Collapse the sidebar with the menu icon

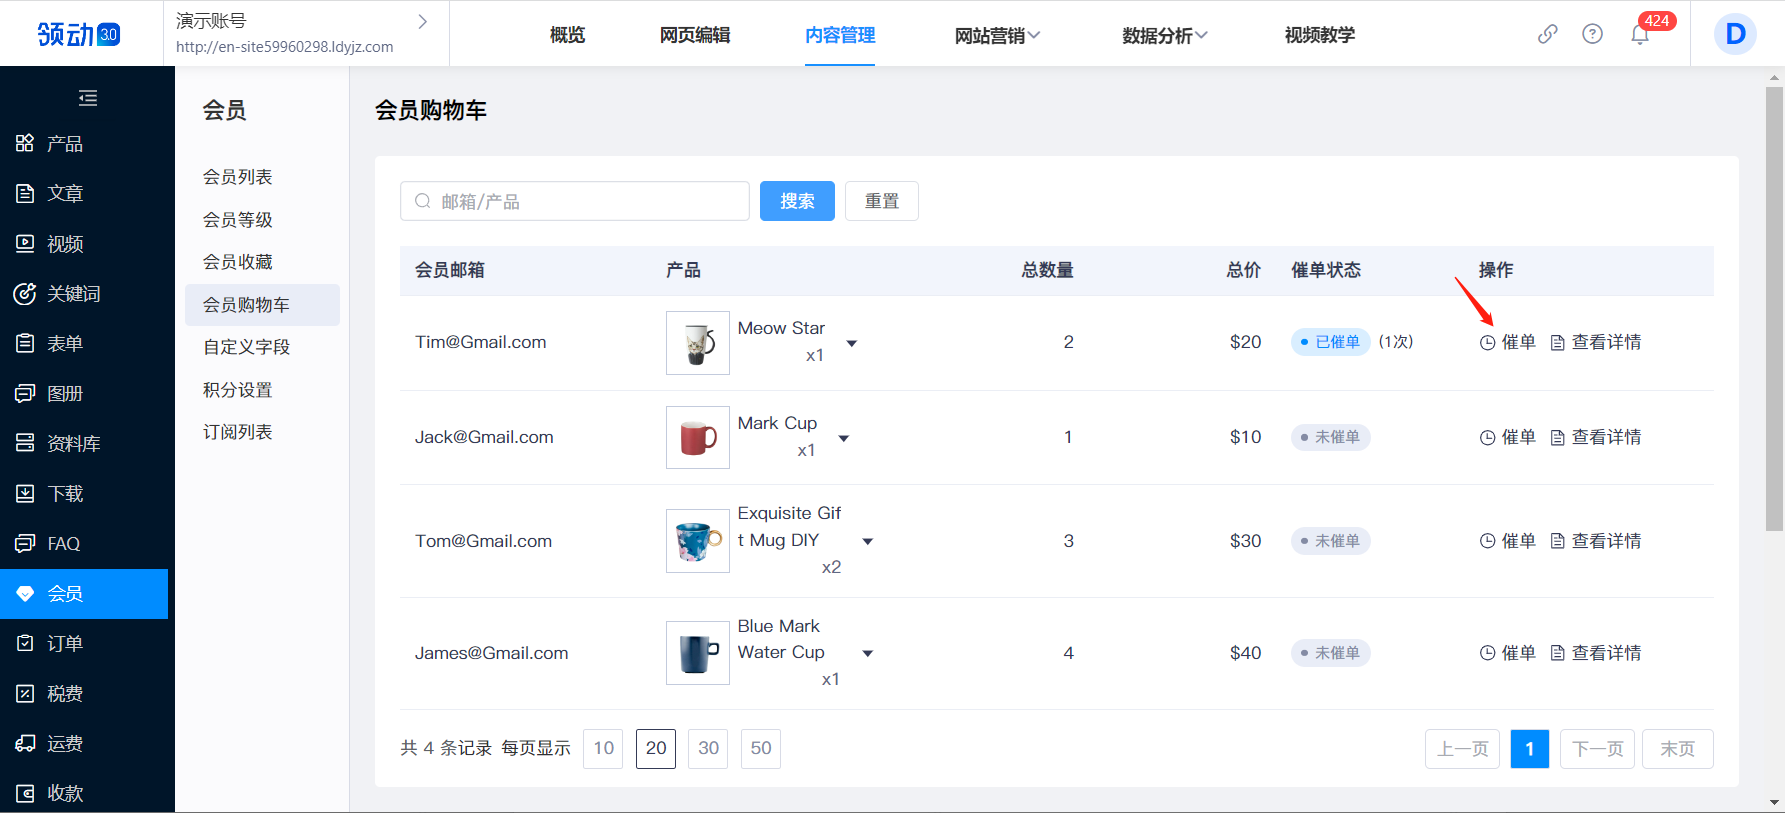(88, 98)
